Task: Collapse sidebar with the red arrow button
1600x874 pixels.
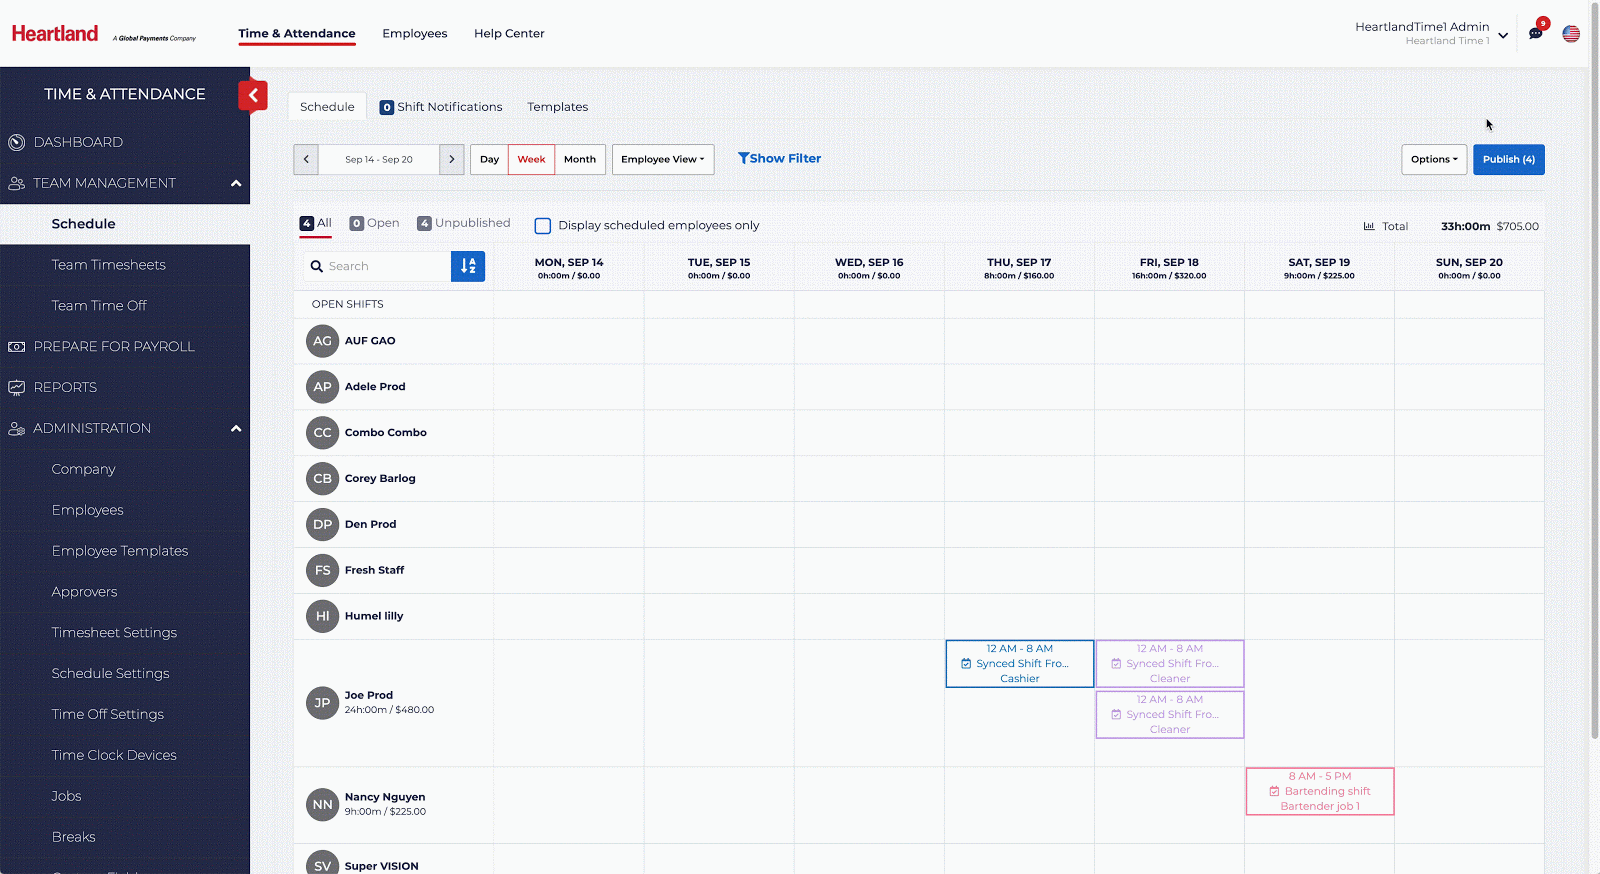Action: pos(253,95)
